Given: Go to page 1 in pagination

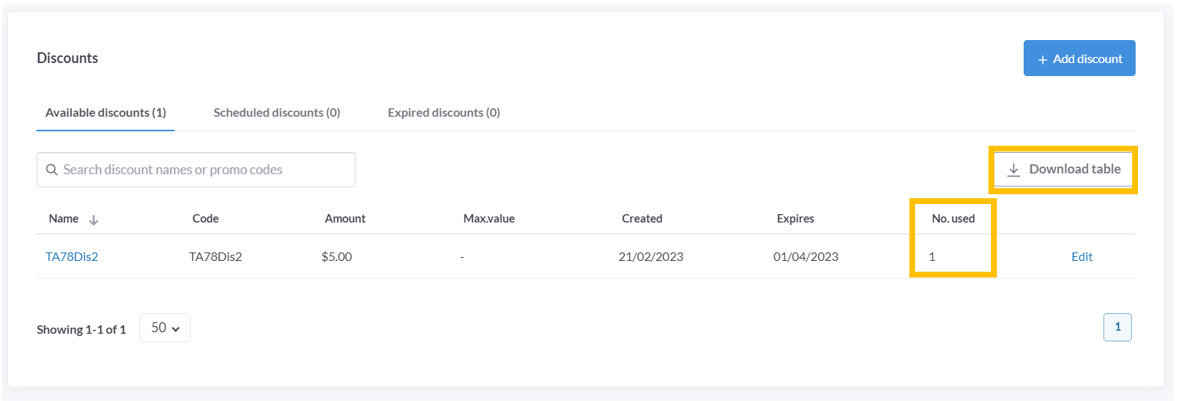Looking at the screenshot, I should click(1117, 327).
